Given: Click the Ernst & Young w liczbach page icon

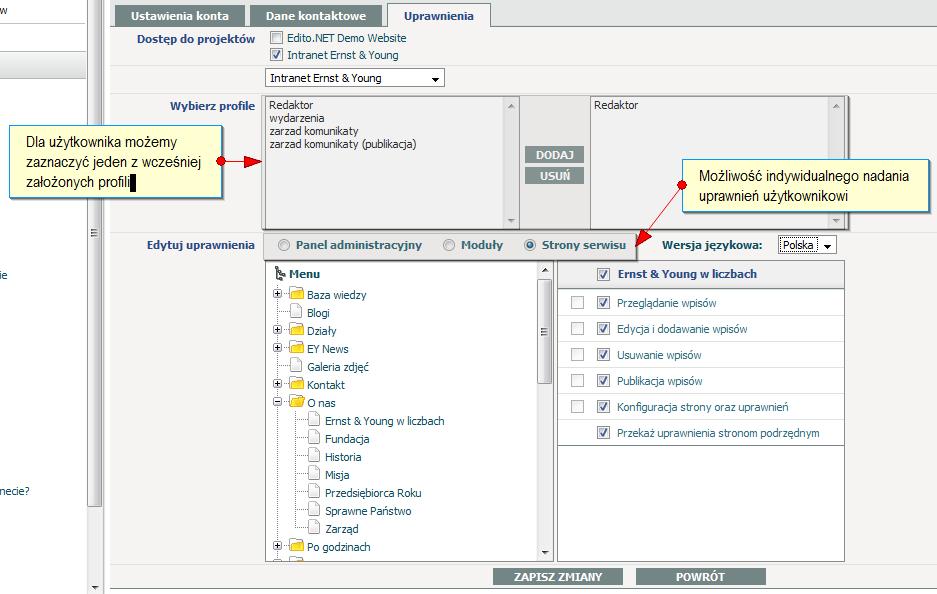Looking at the screenshot, I should click(314, 420).
